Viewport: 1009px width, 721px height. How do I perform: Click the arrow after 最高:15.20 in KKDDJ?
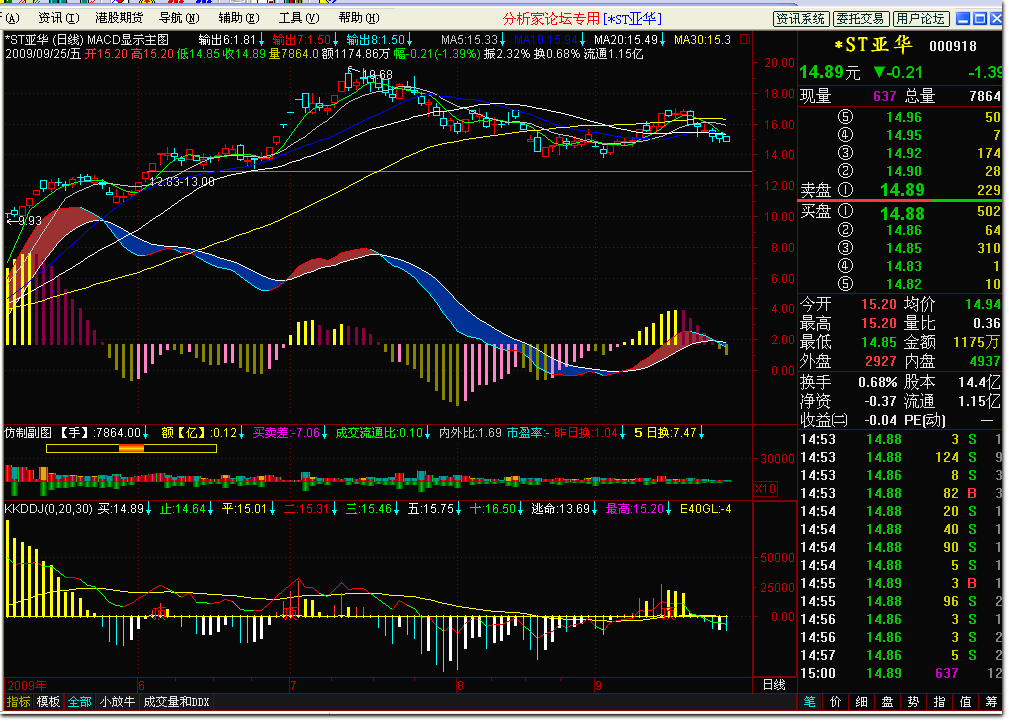tap(668, 509)
